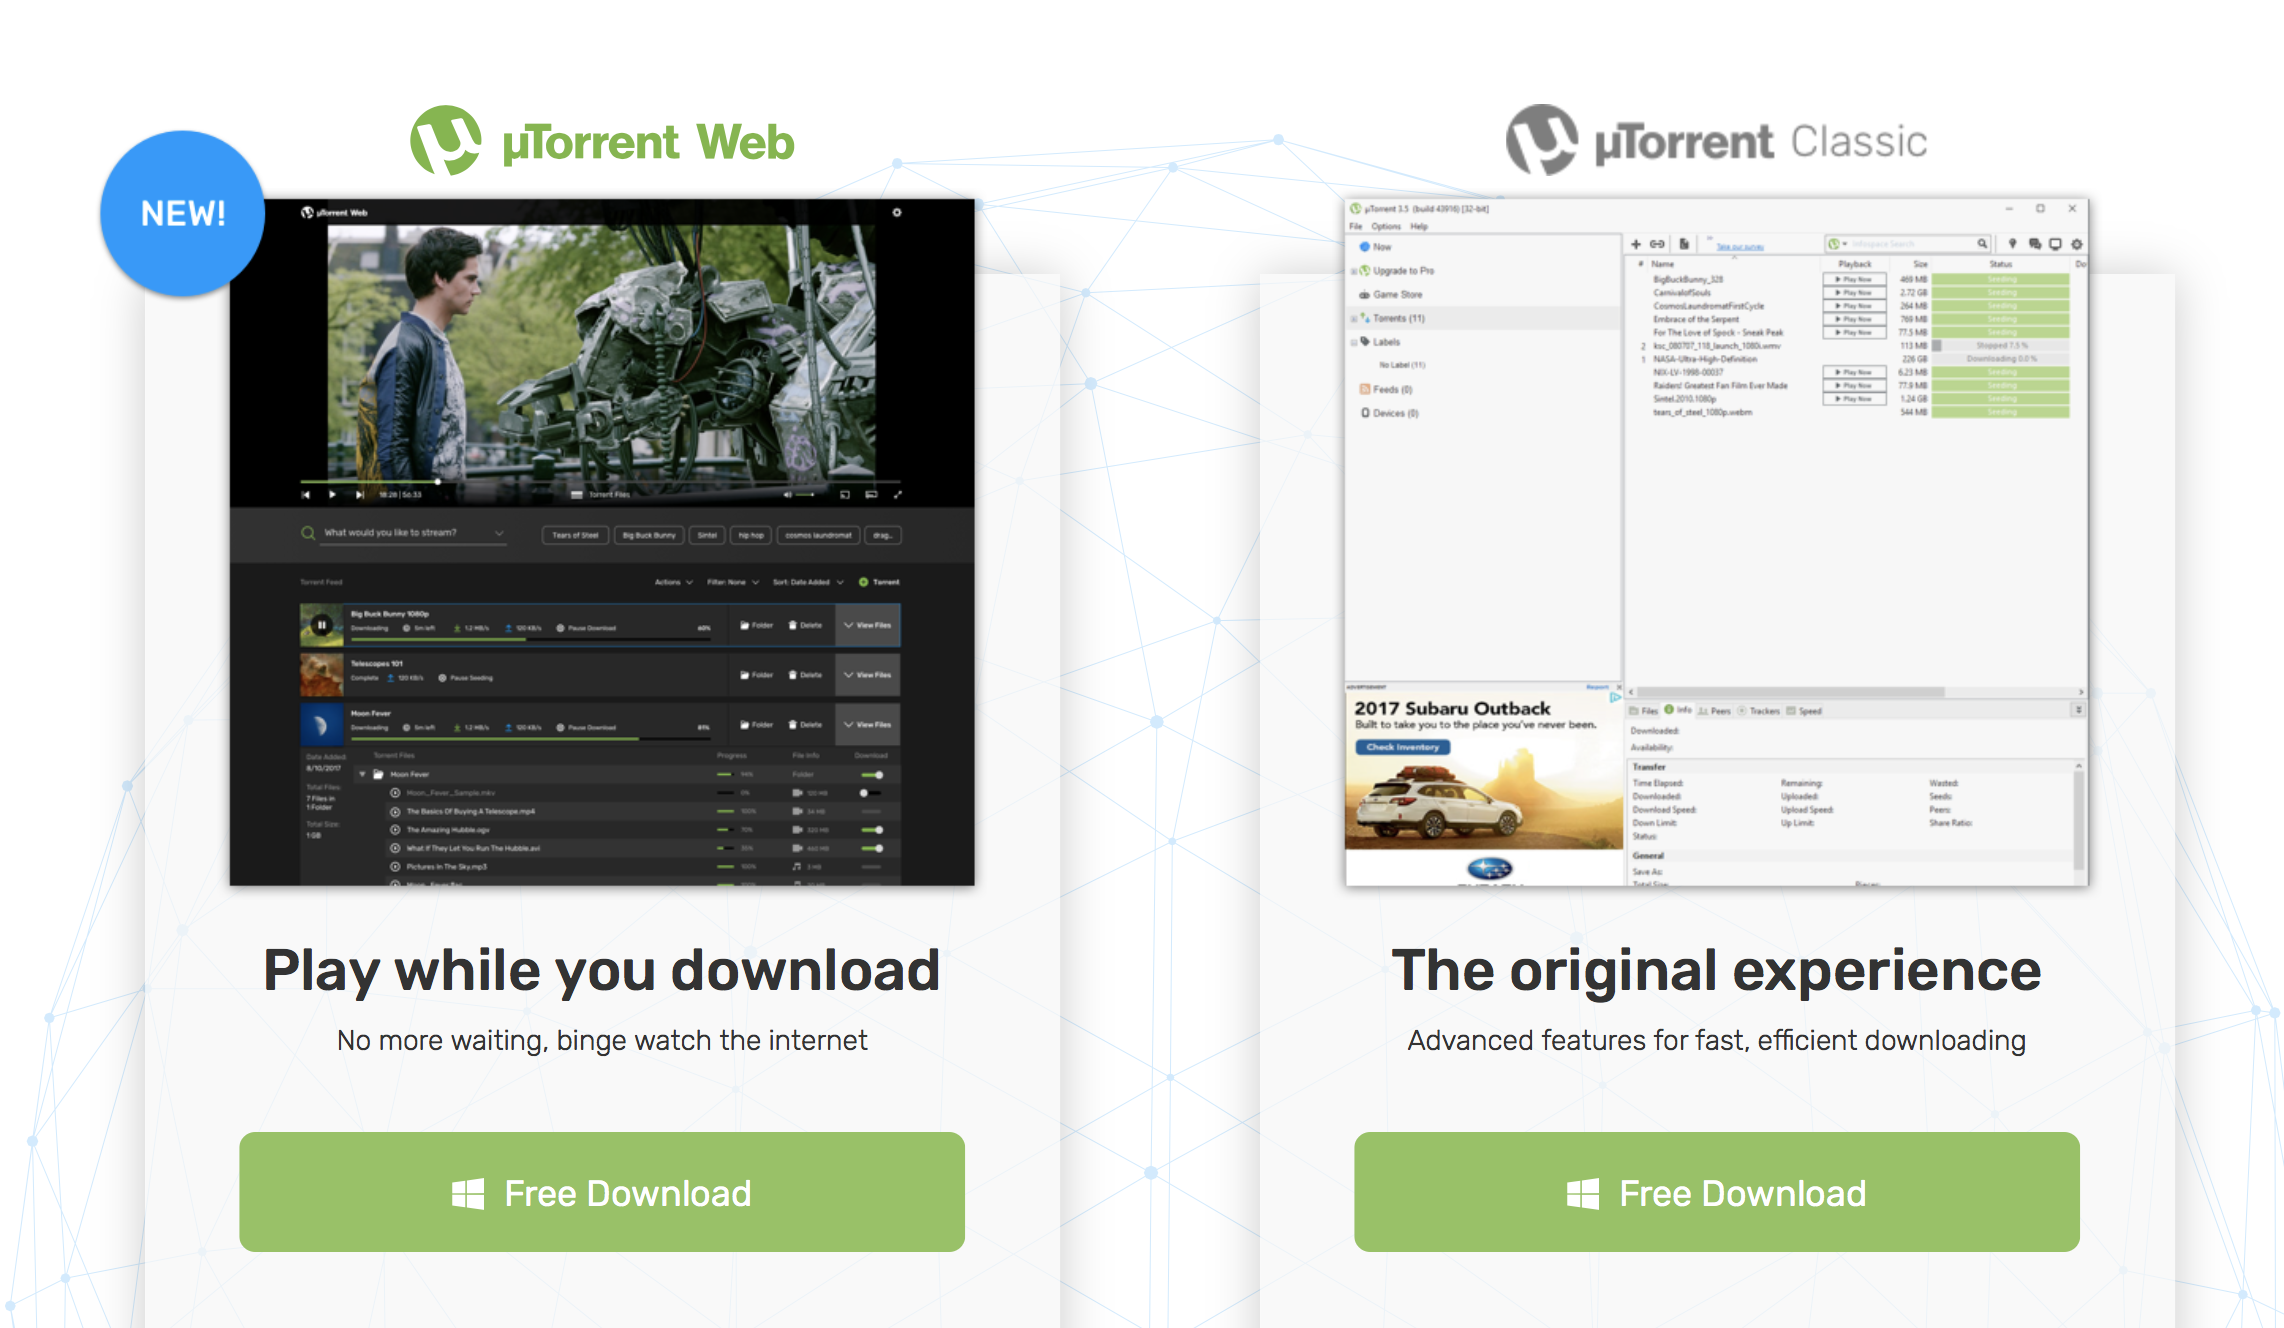Viewport: 2284px width, 1328px height.
Task: Open the File menu in µTorrent Classic
Action: [1356, 227]
